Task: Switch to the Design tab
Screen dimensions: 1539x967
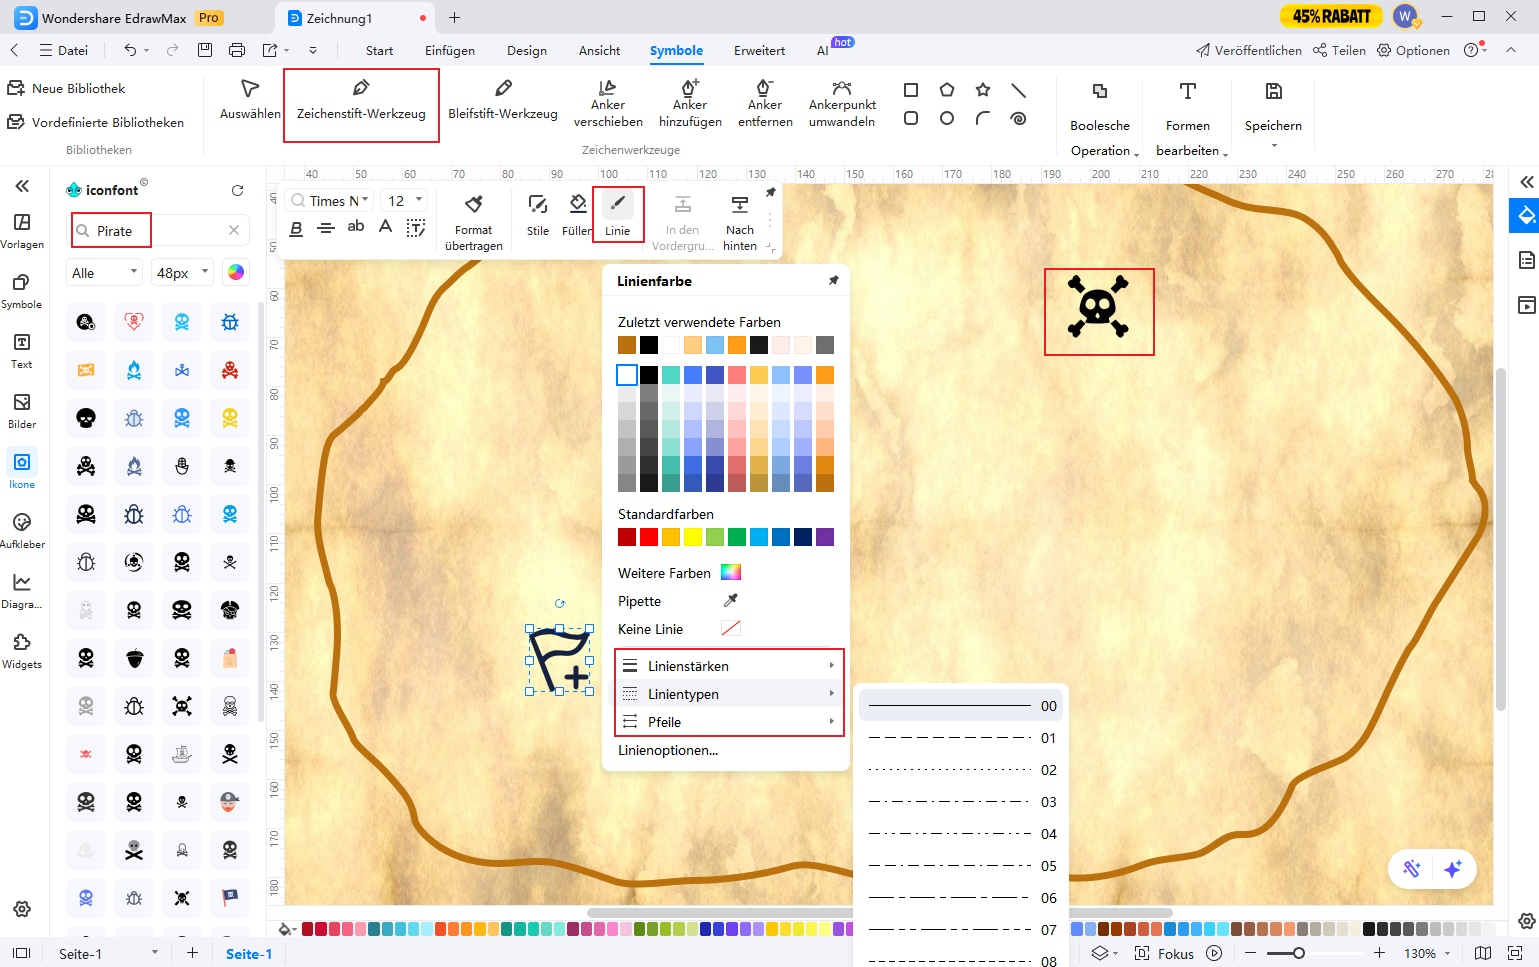Action: (527, 50)
